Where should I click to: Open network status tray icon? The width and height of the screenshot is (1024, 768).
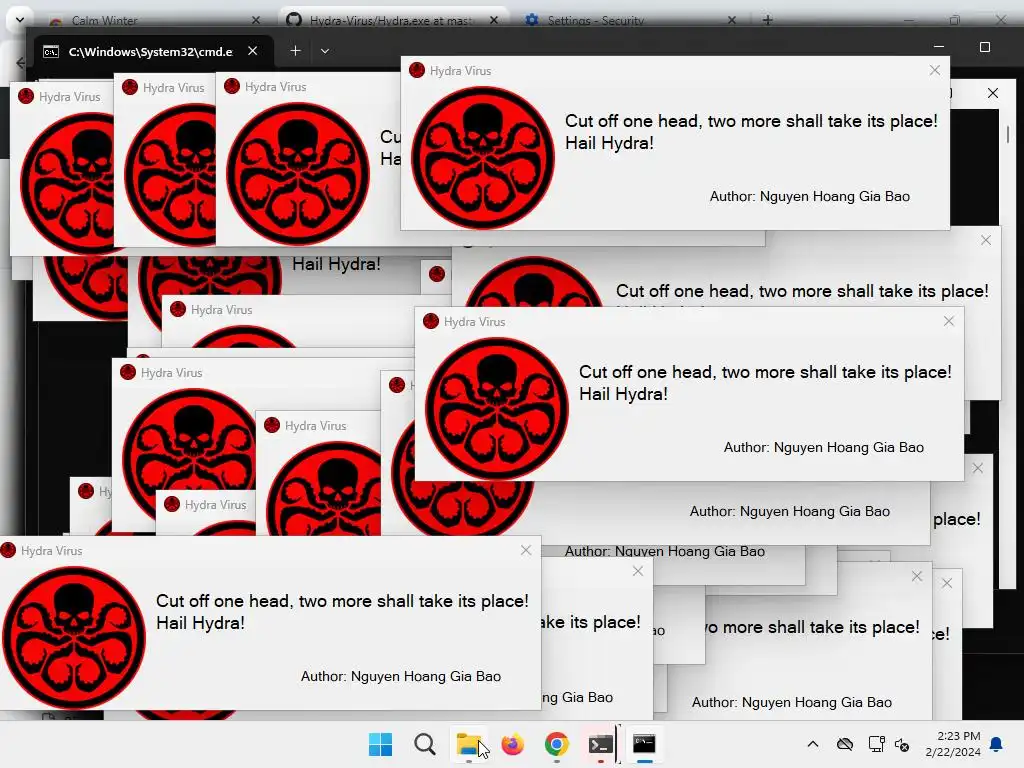876,744
